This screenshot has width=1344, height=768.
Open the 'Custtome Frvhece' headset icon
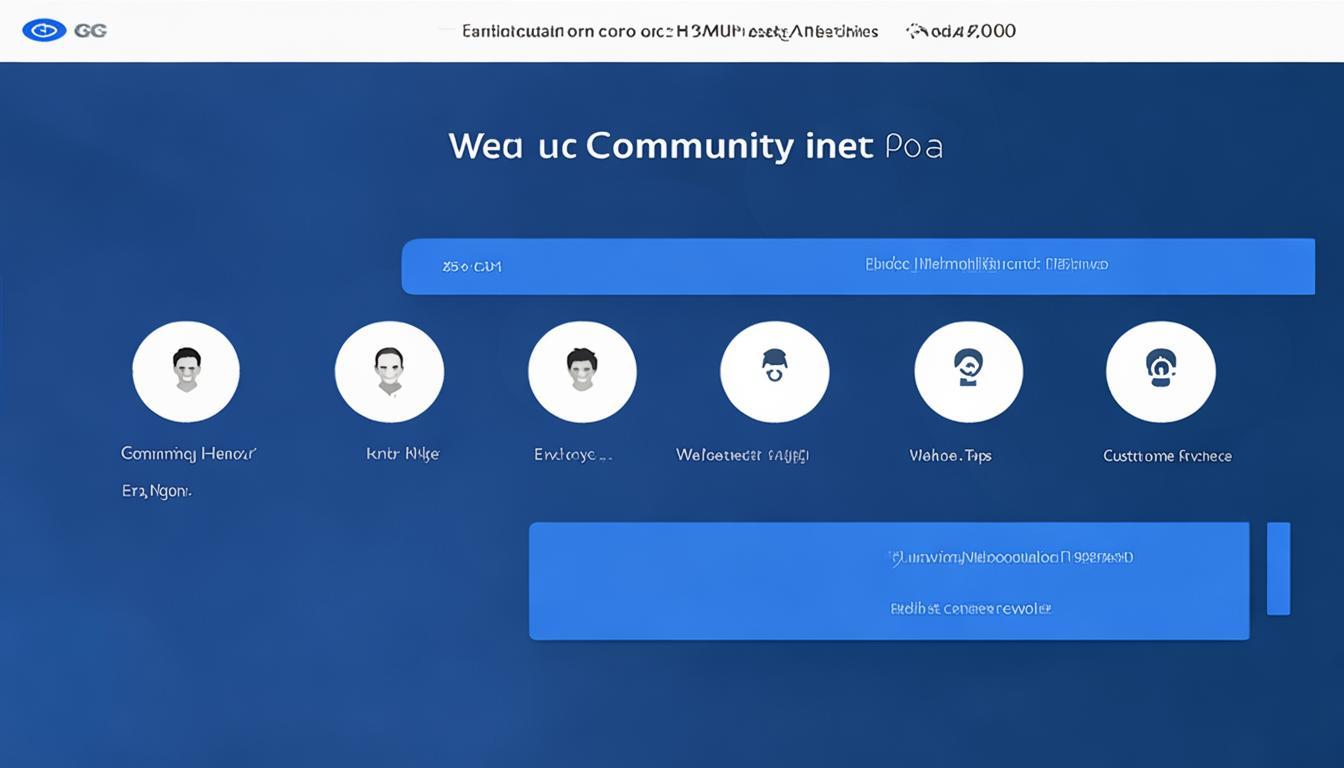[x=1161, y=372]
